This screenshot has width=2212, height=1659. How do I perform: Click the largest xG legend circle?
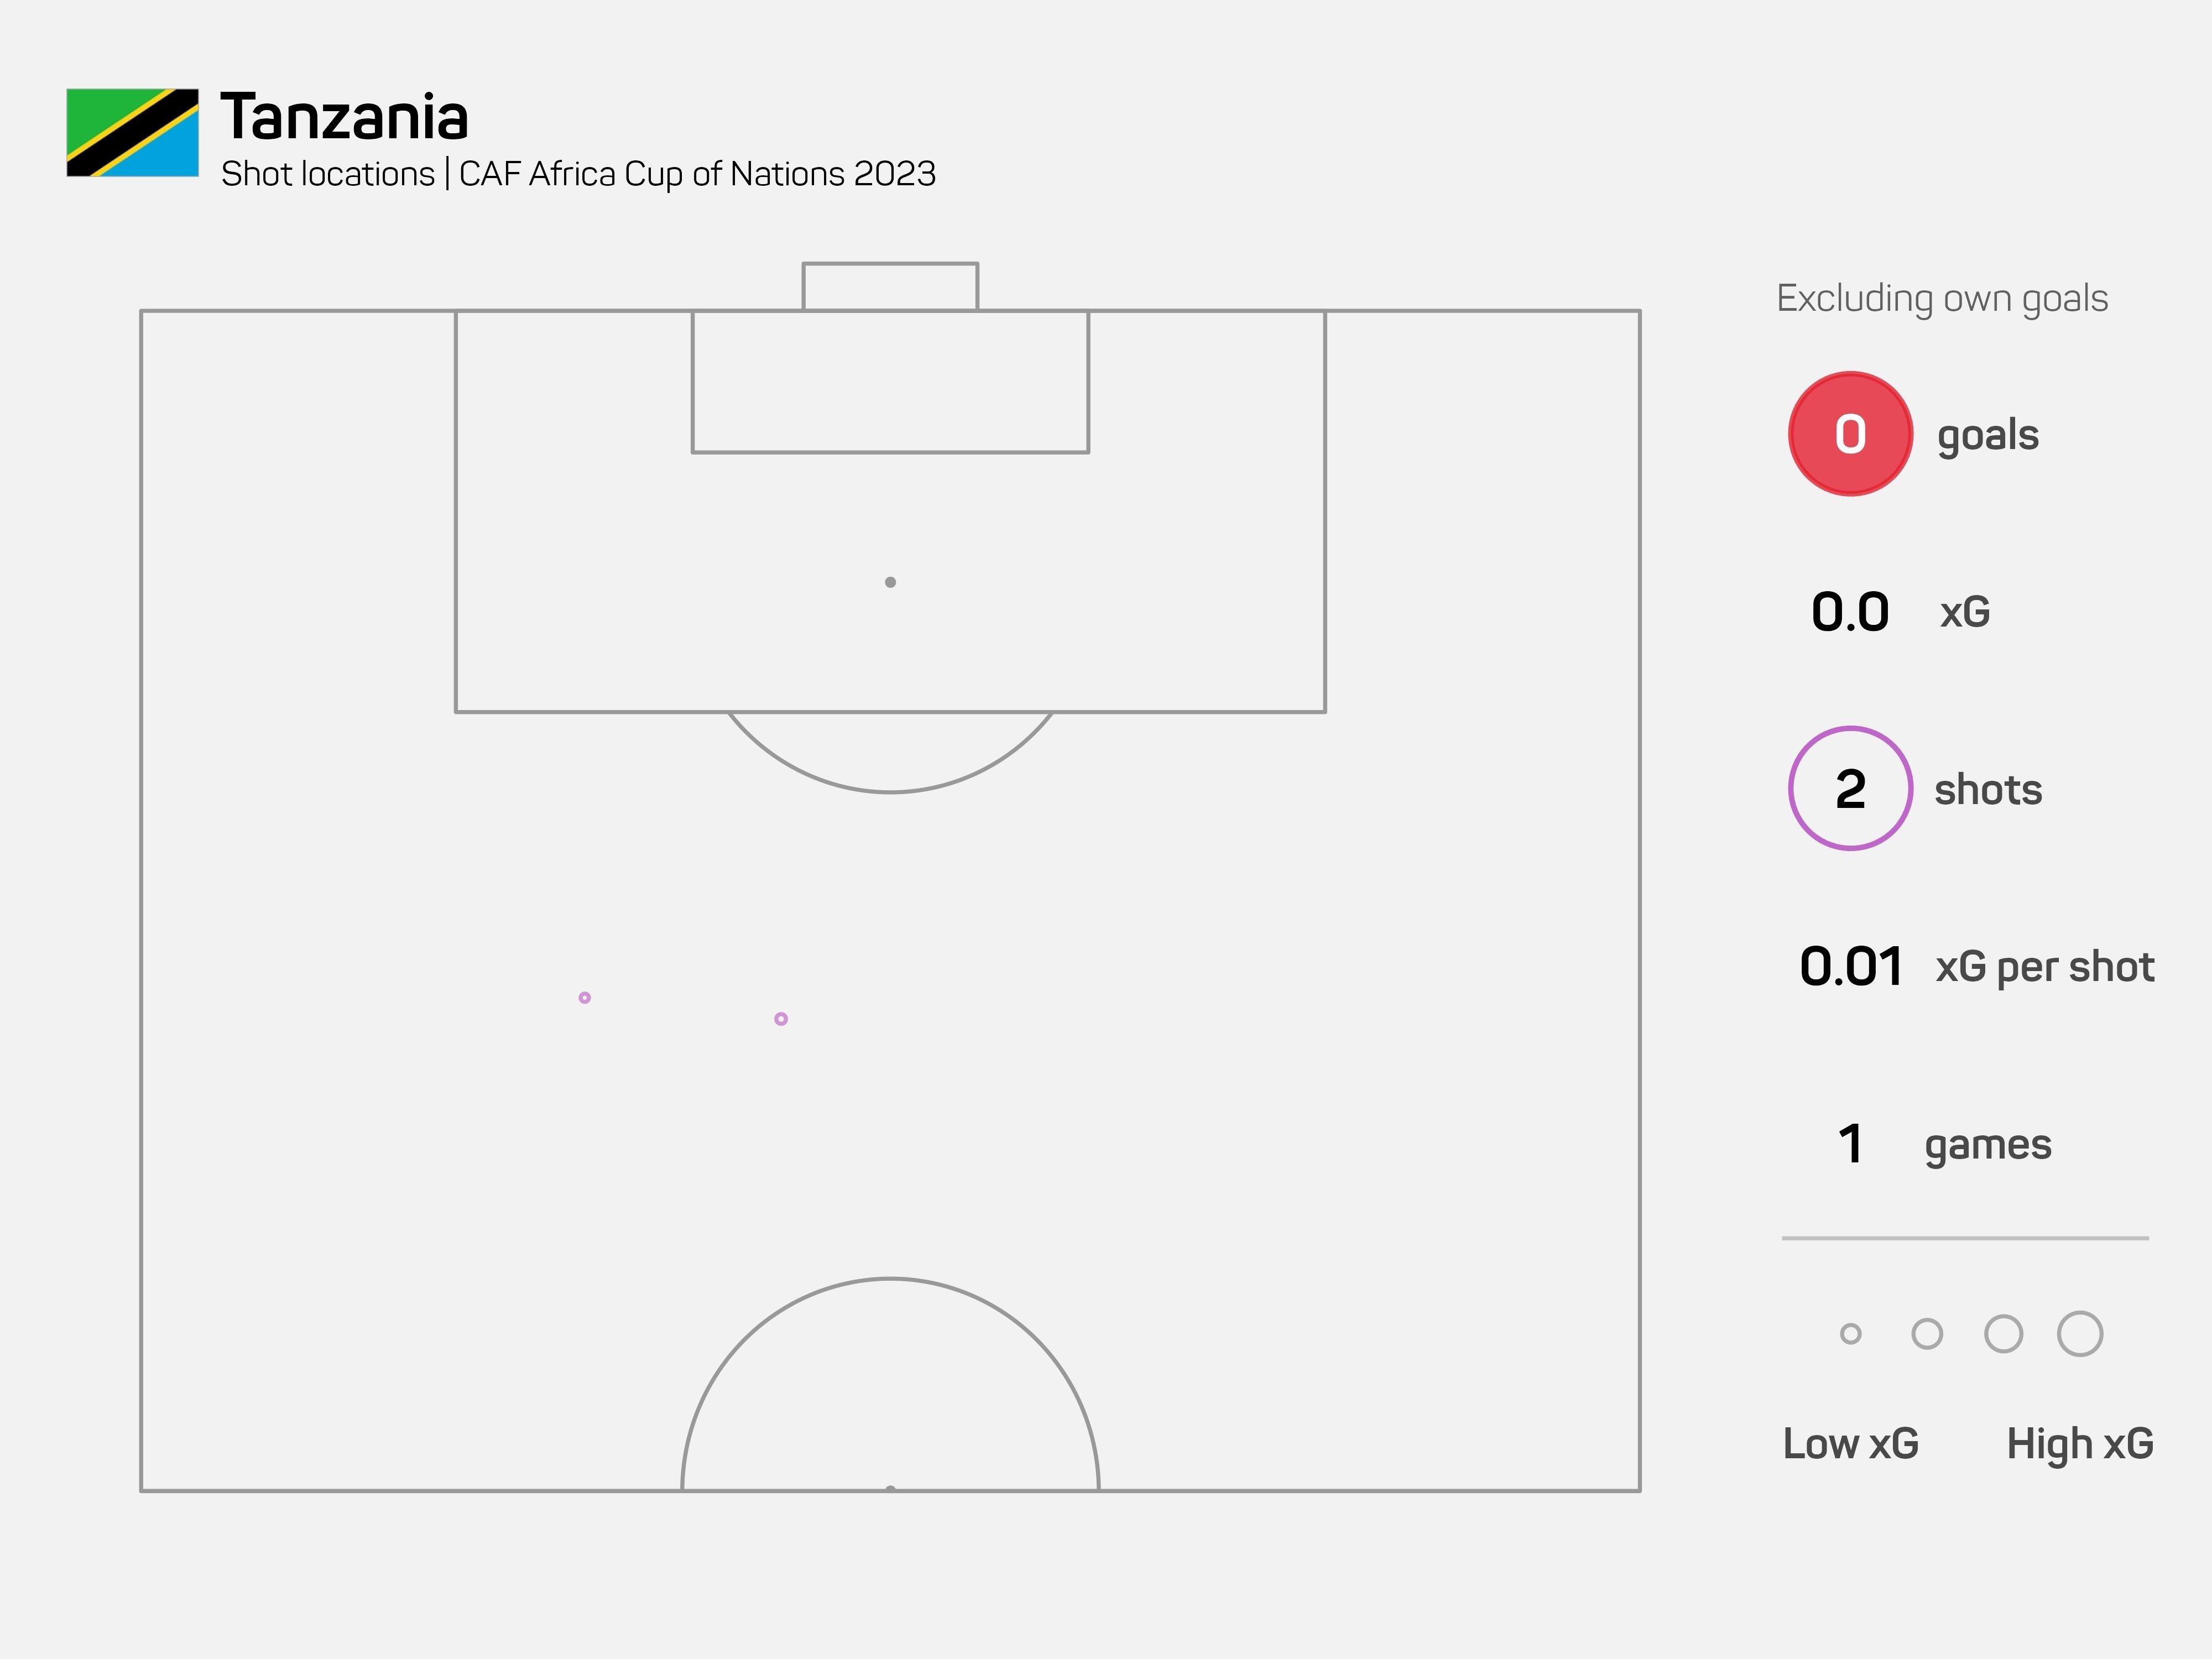(2080, 1333)
